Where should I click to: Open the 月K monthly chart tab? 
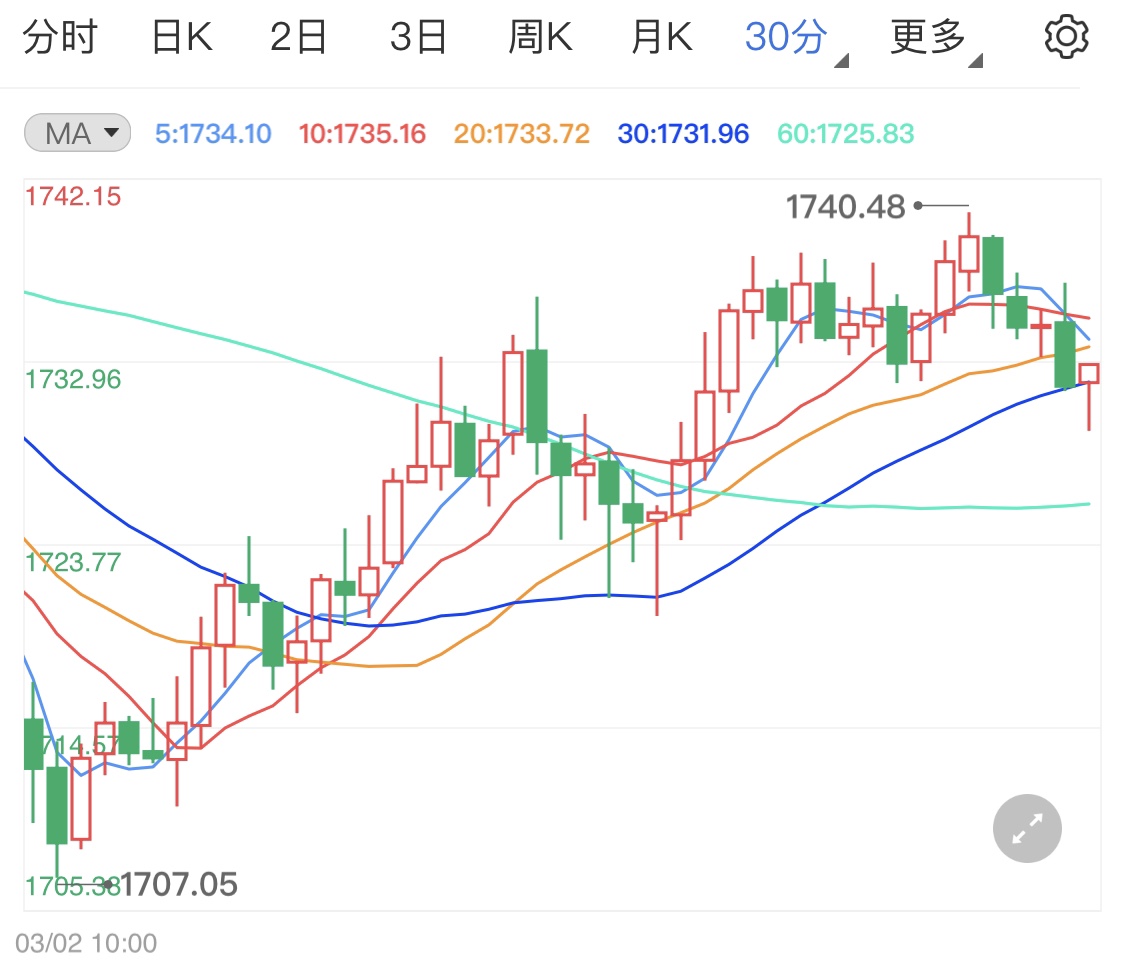point(662,37)
